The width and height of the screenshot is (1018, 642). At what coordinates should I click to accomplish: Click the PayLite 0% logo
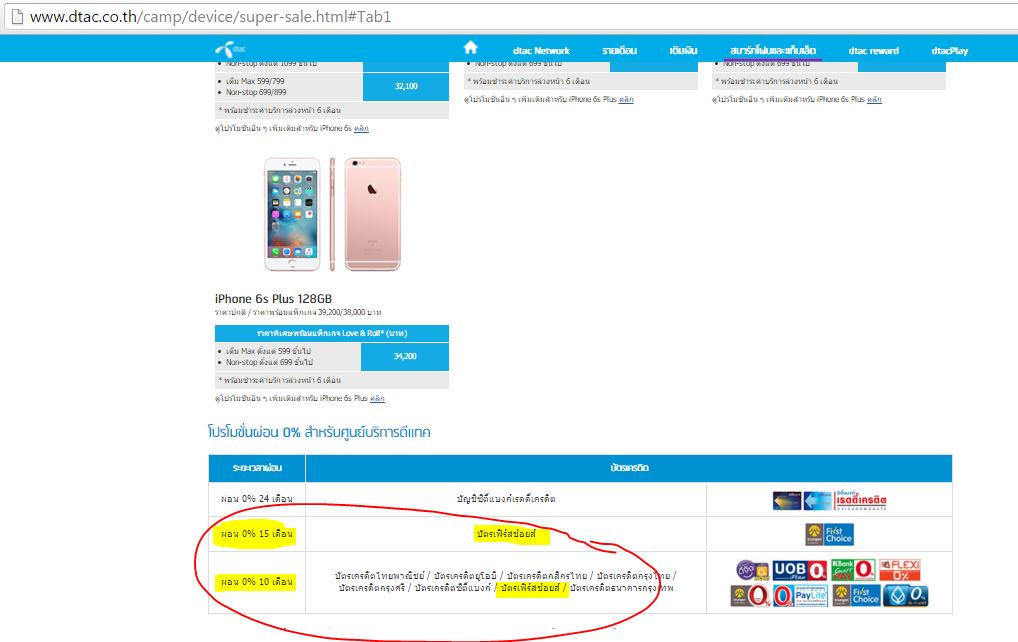pos(800,595)
